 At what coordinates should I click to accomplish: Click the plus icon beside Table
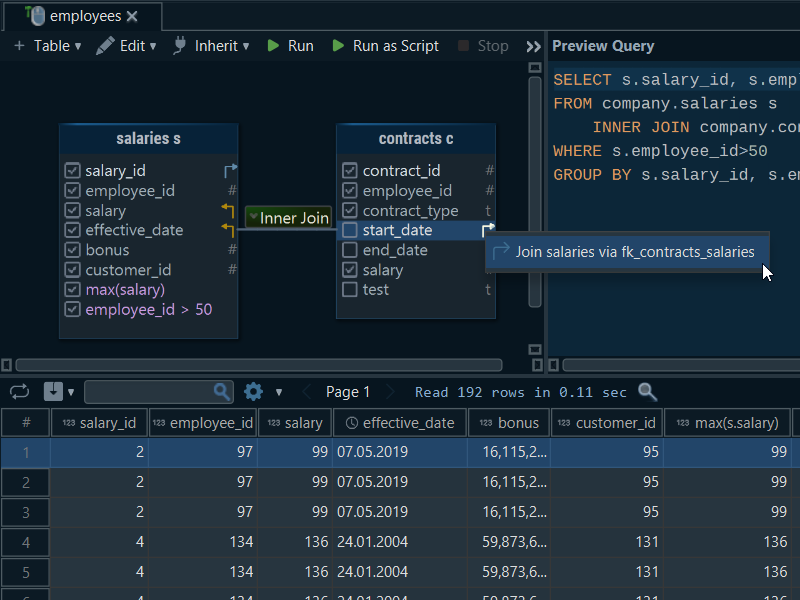(x=19, y=46)
